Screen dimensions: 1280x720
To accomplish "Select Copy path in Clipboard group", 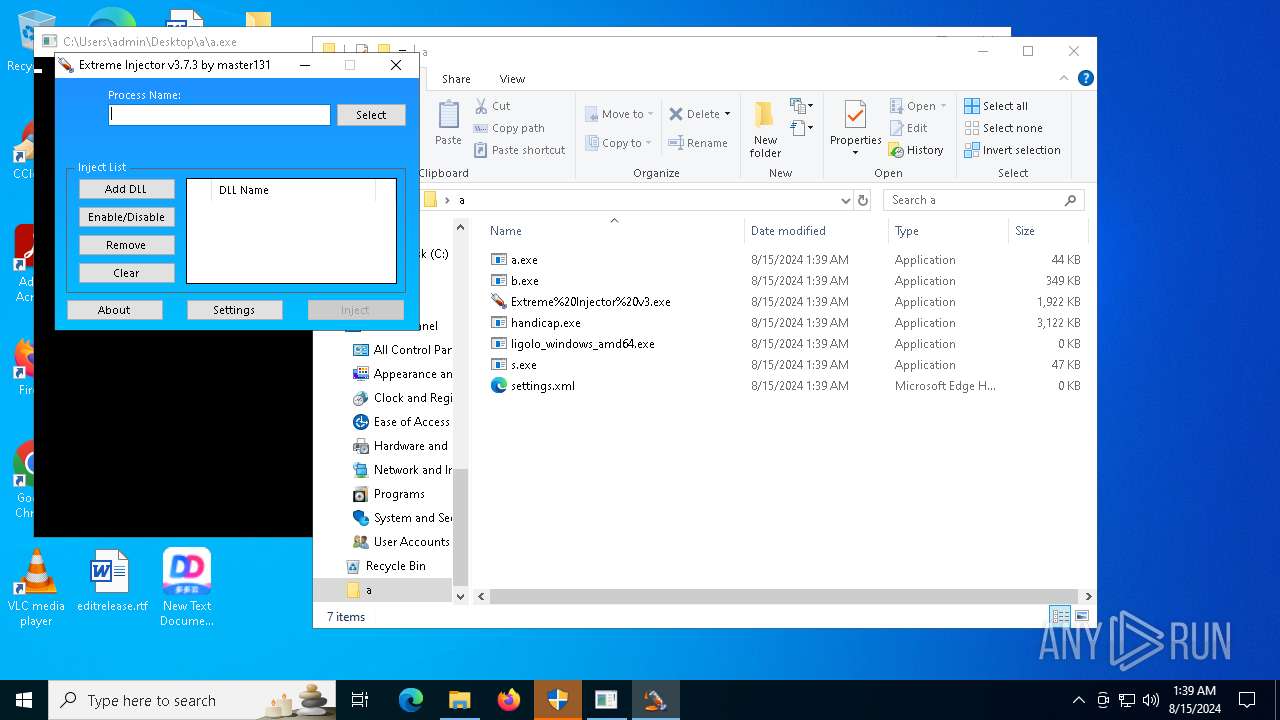I will click(508, 128).
